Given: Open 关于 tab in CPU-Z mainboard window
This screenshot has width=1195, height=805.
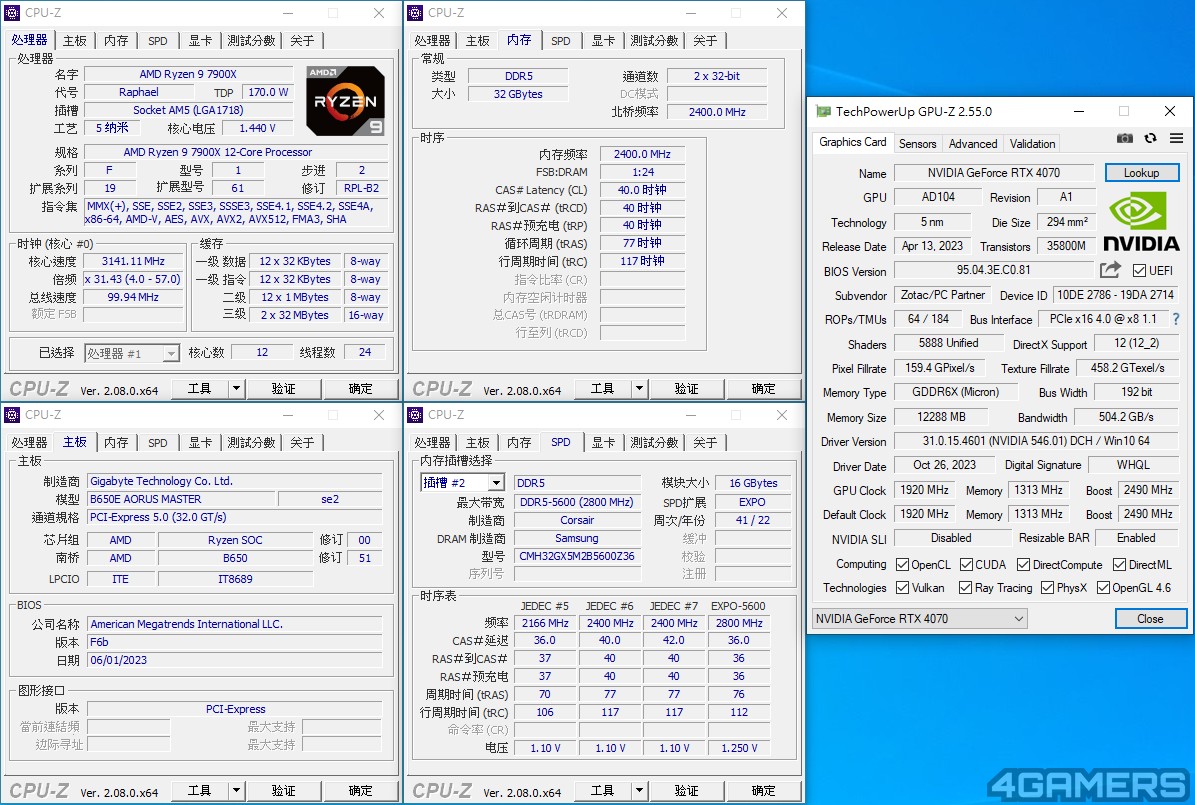Looking at the screenshot, I should click(303, 442).
